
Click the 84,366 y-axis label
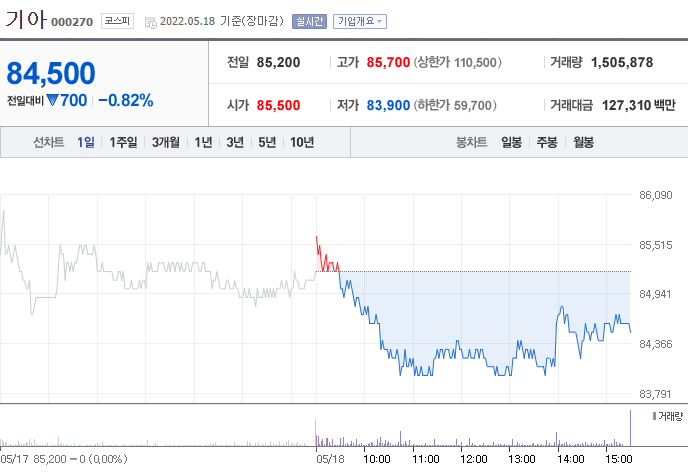coord(656,344)
